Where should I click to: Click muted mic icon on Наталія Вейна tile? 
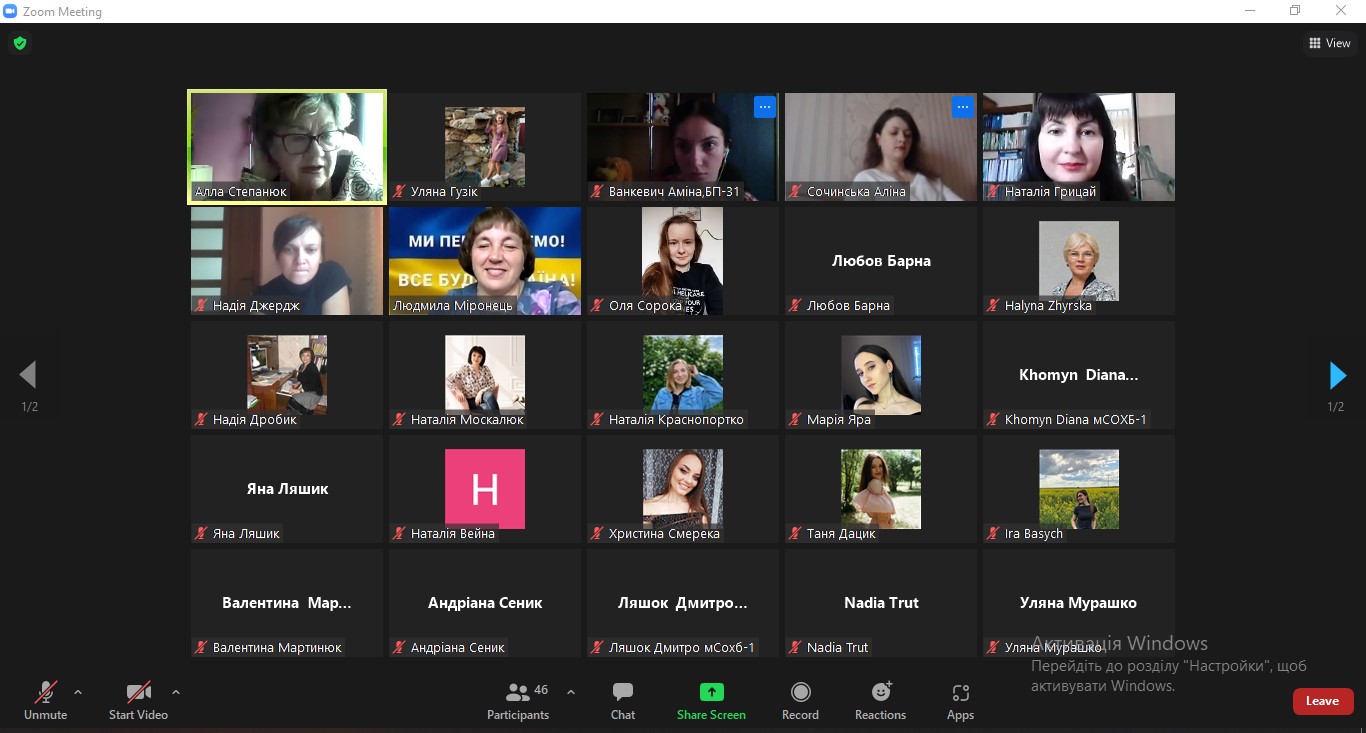pyautogui.click(x=400, y=533)
